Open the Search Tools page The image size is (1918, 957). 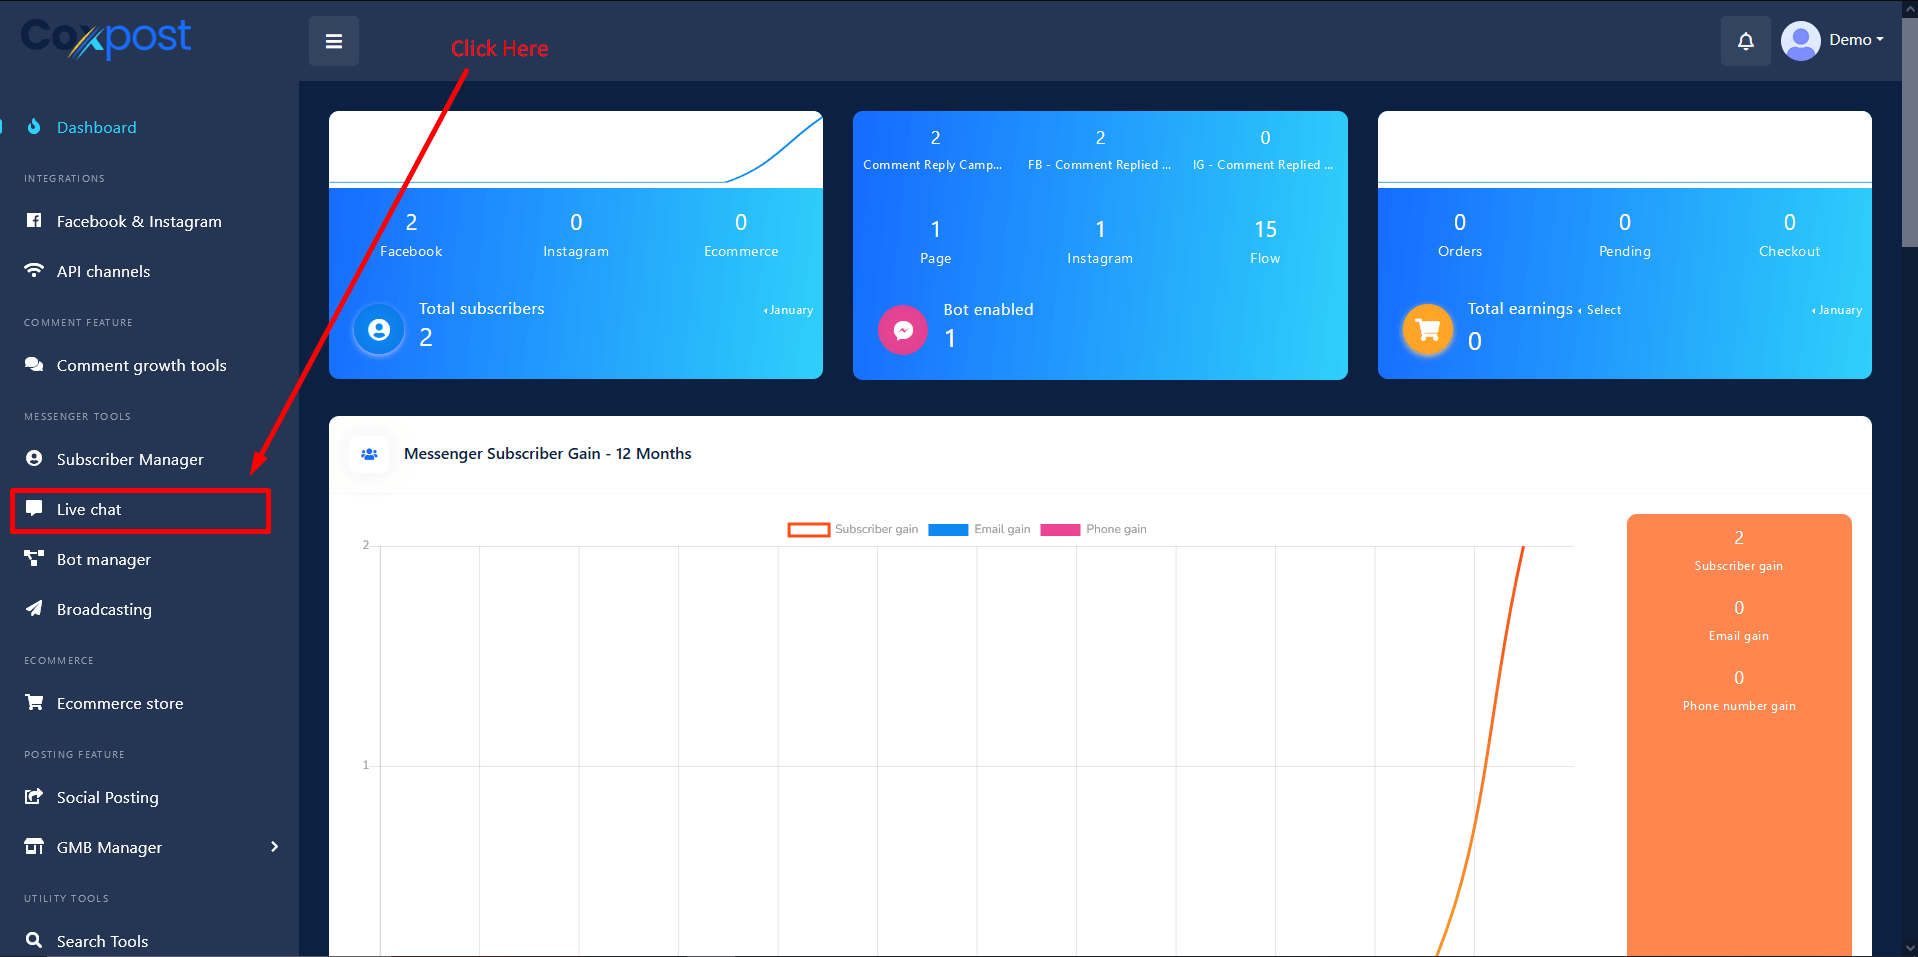[x=102, y=941]
